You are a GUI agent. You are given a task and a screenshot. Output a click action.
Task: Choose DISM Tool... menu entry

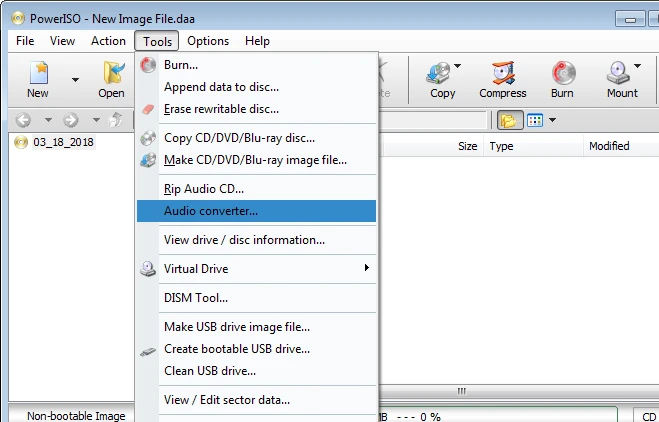click(256, 298)
